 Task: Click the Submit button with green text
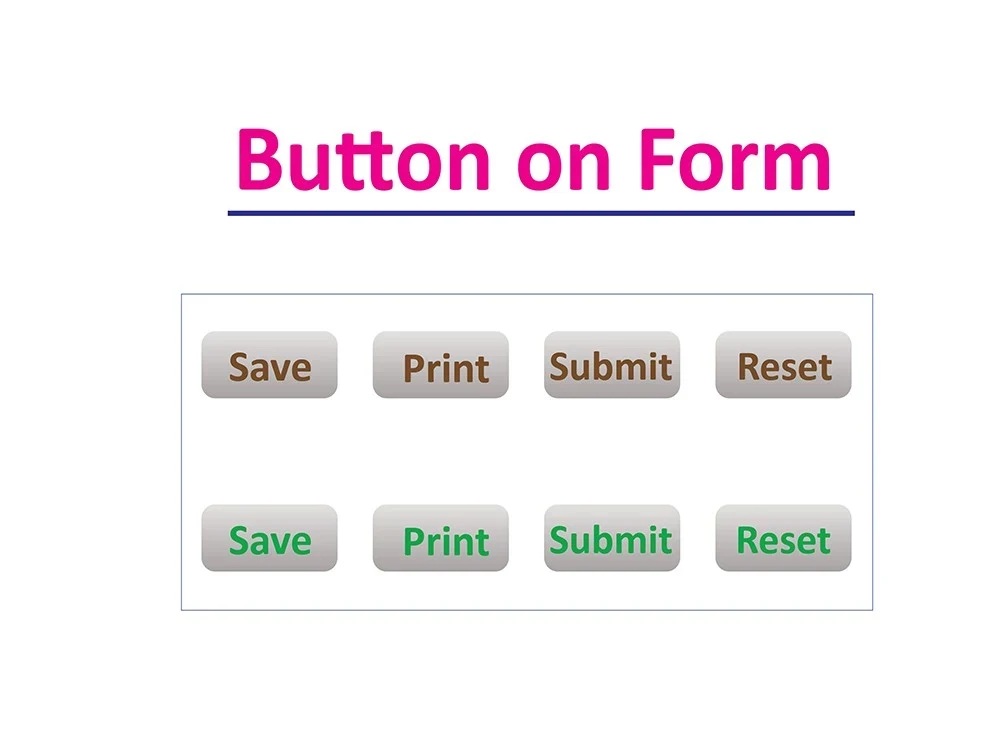pyautogui.click(x=612, y=540)
